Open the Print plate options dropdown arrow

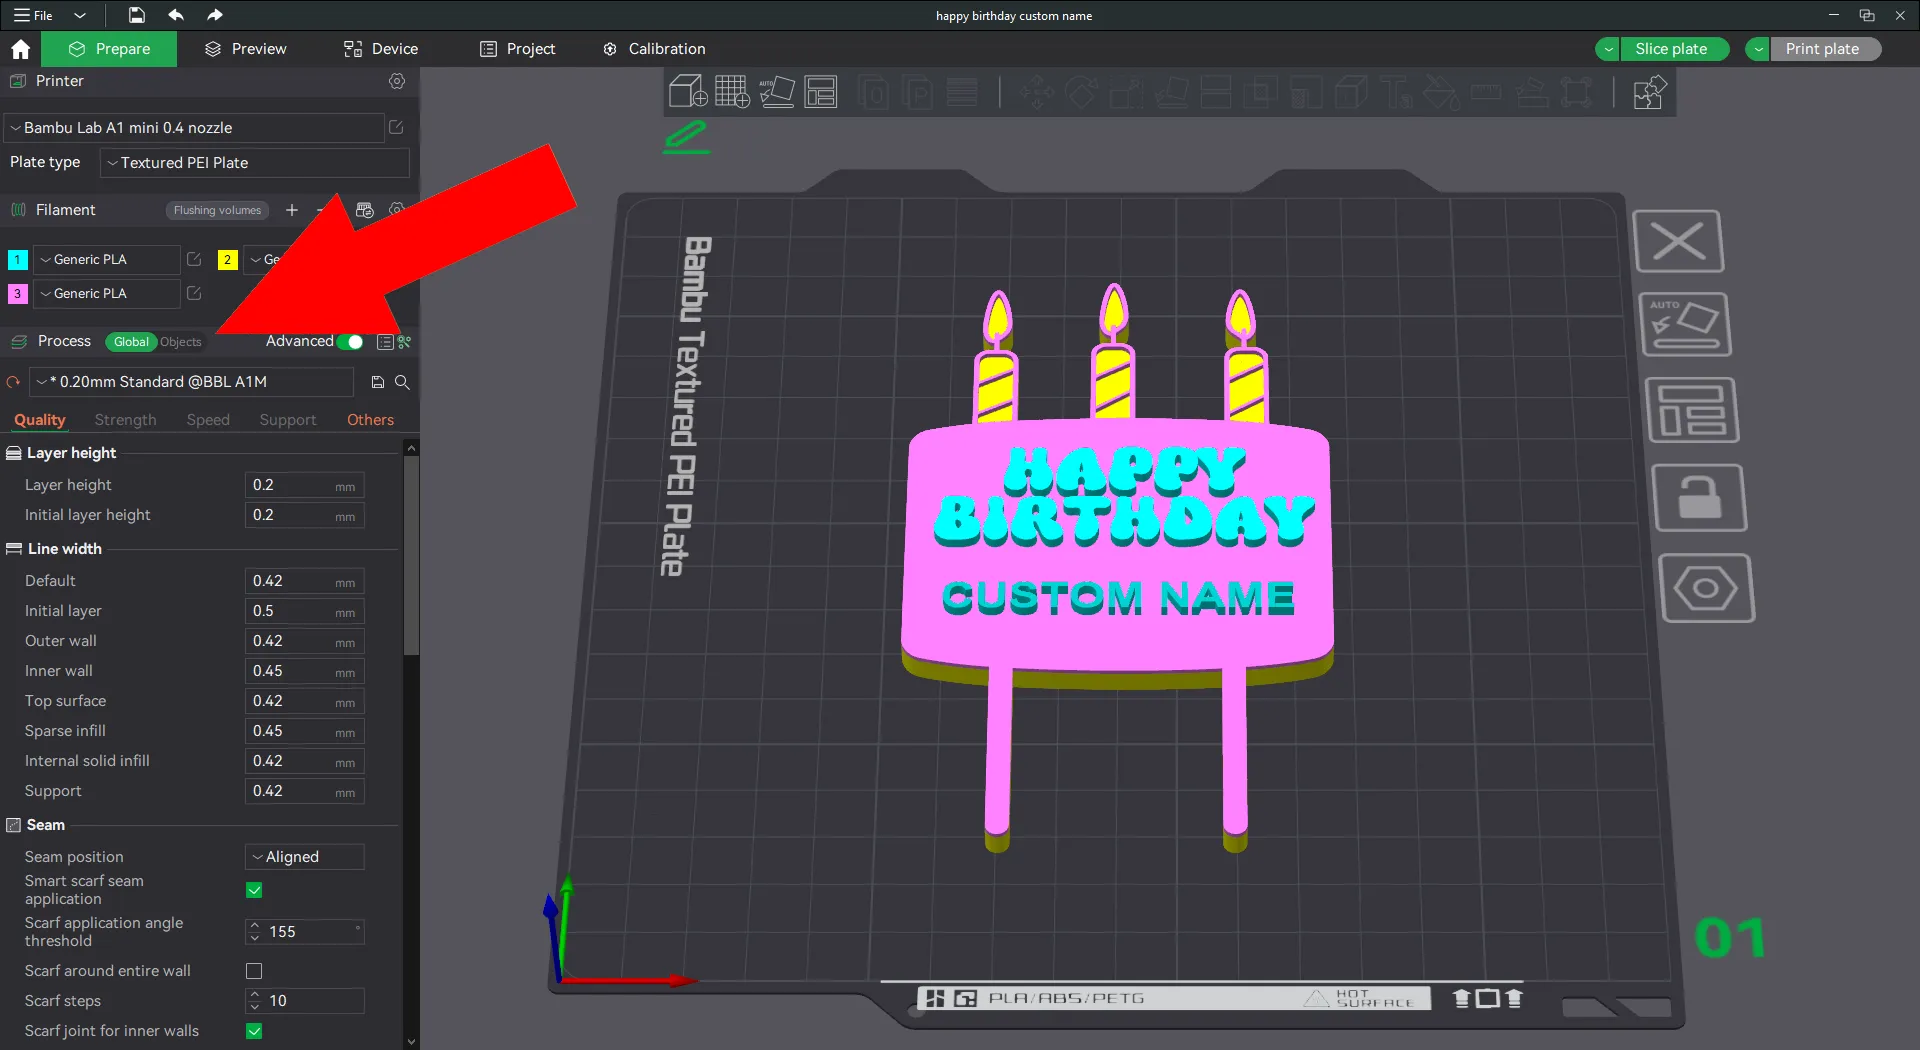1758,49
